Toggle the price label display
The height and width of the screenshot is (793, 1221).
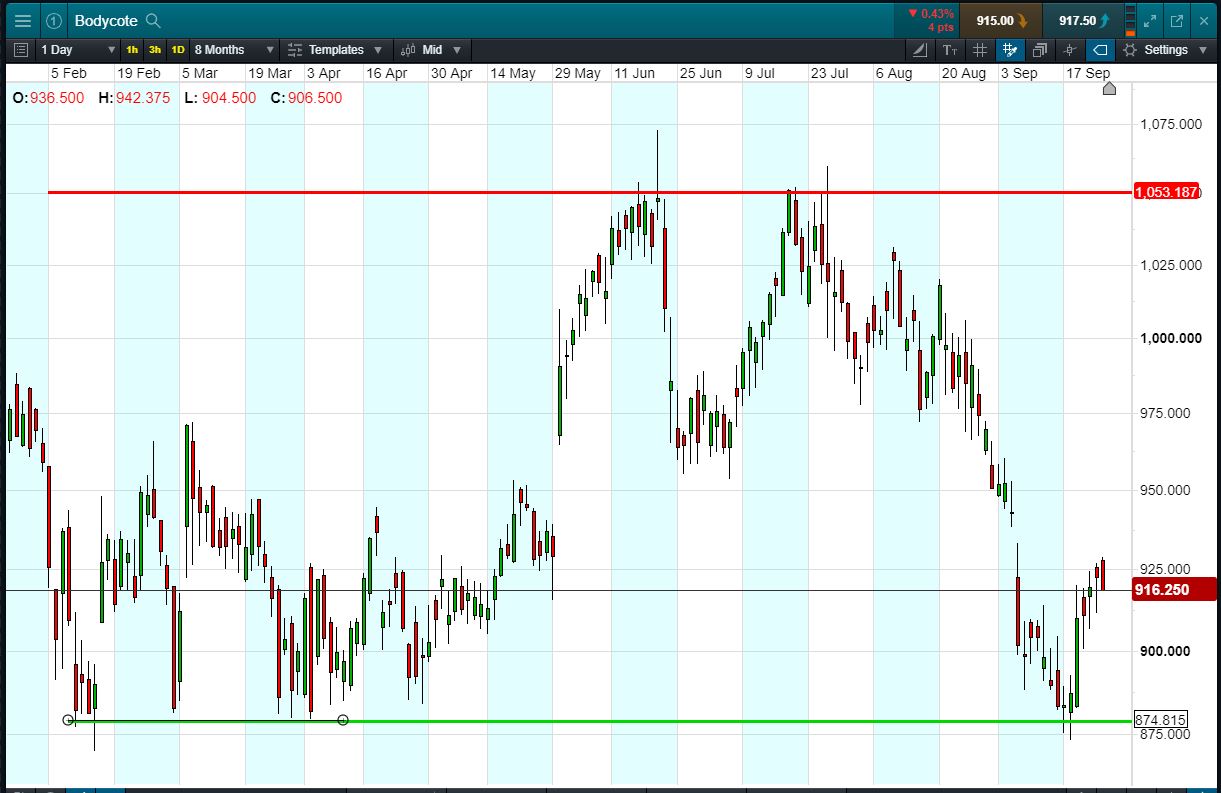point(1100,50)
